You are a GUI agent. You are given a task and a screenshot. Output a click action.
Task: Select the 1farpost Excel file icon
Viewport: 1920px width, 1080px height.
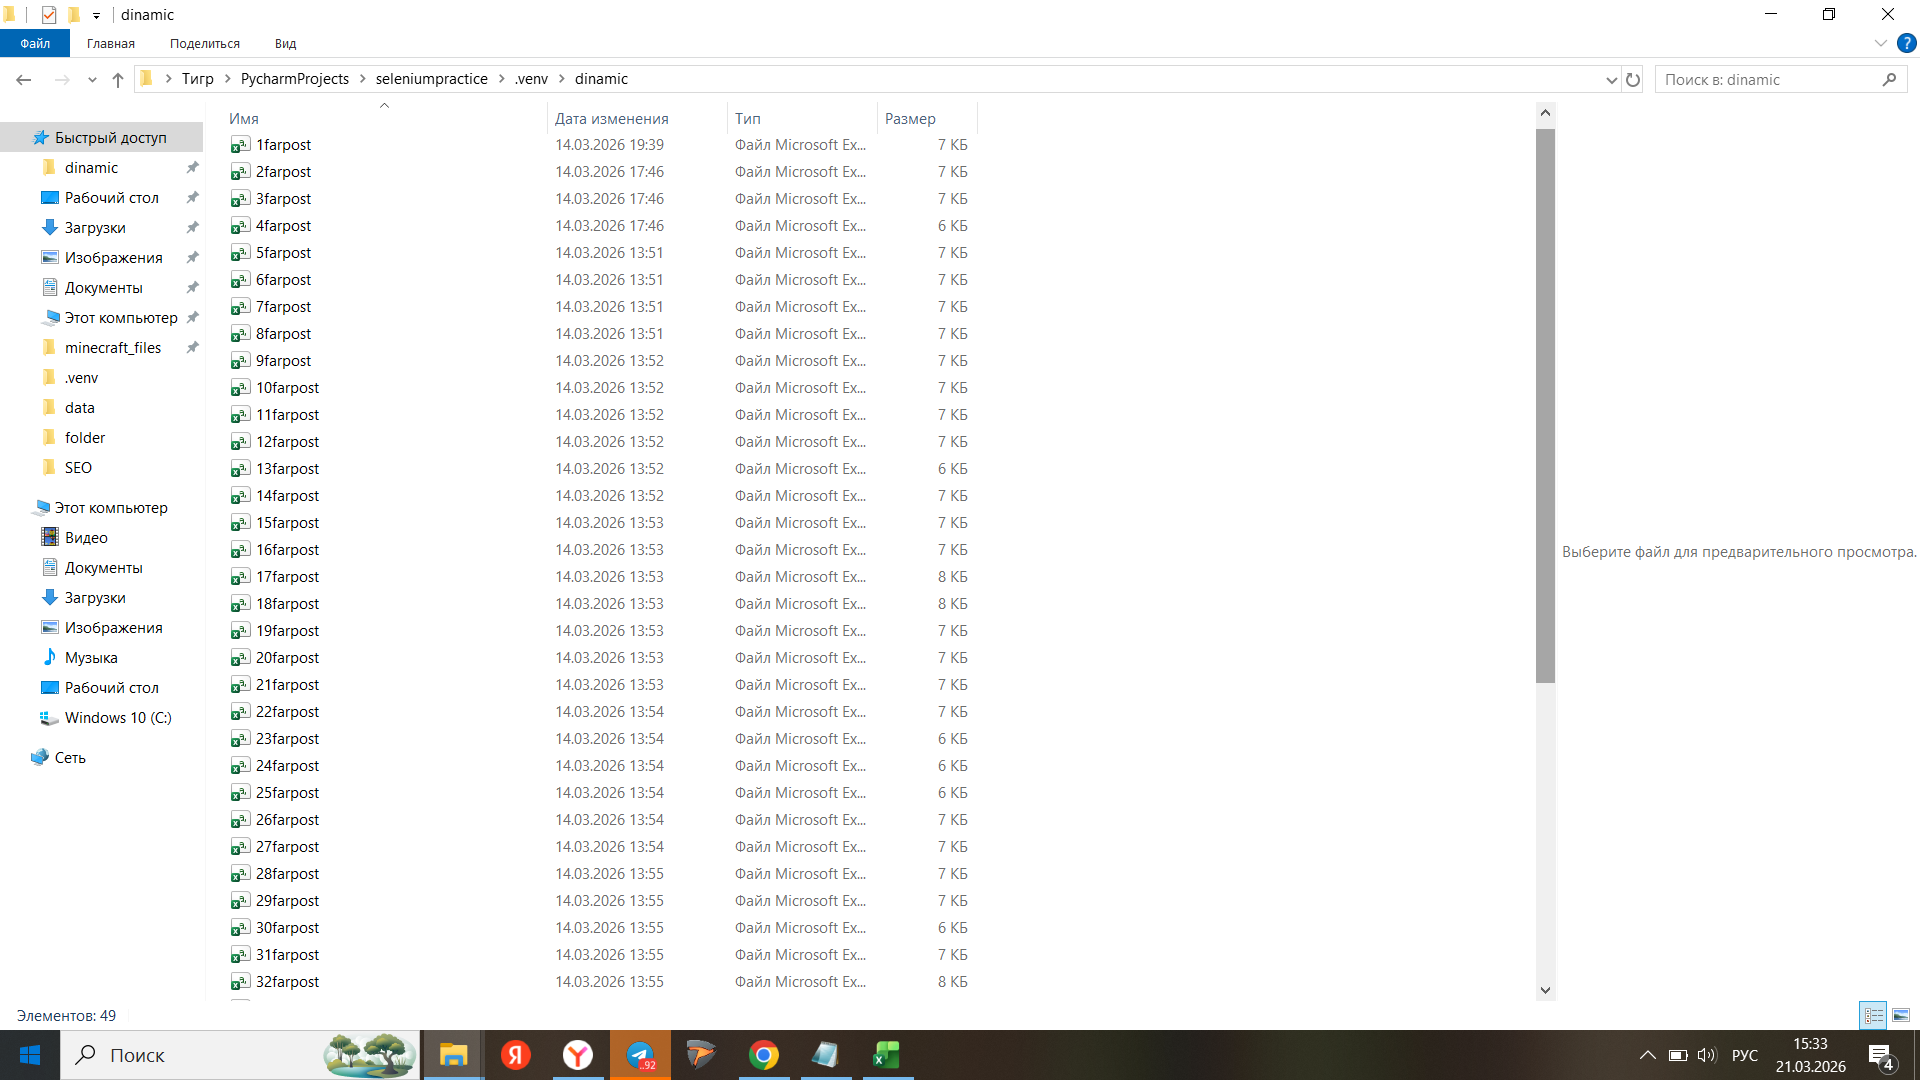point(240,145)
